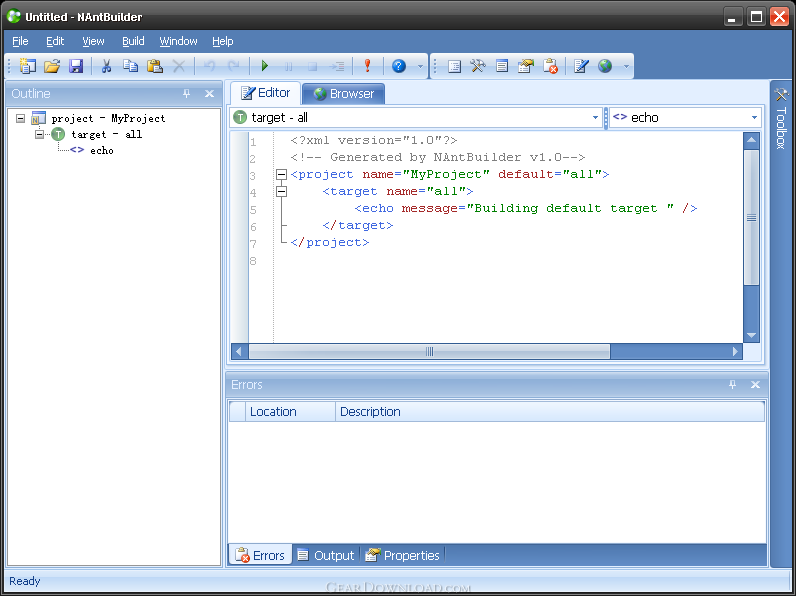Click the editor scroll left arrow
This screenshot has width=796, height=596.
pos(240,351)
